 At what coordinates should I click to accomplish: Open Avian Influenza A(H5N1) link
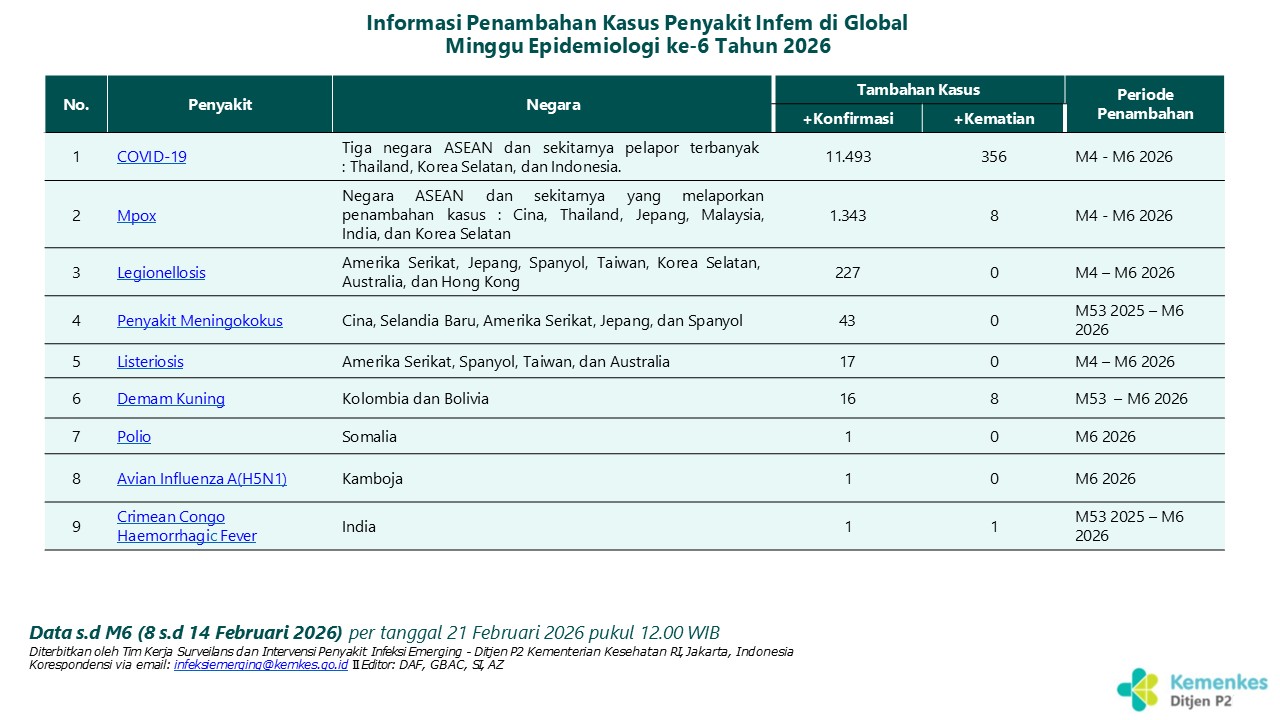[201, 479]
